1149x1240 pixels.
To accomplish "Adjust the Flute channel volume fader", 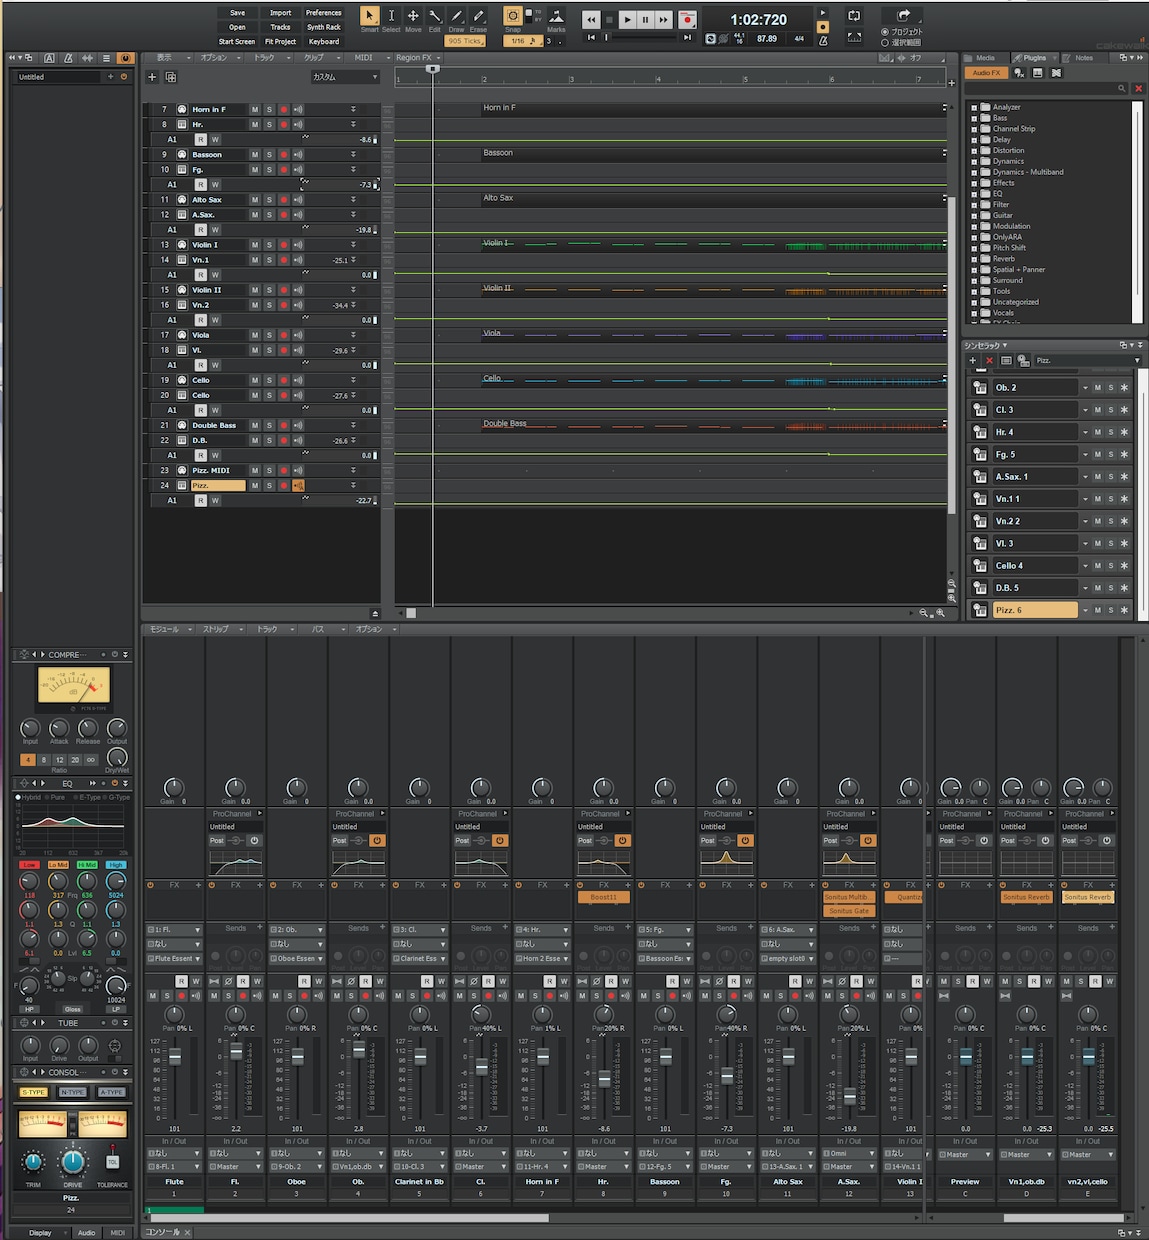I will click(x=175, y=1057).
